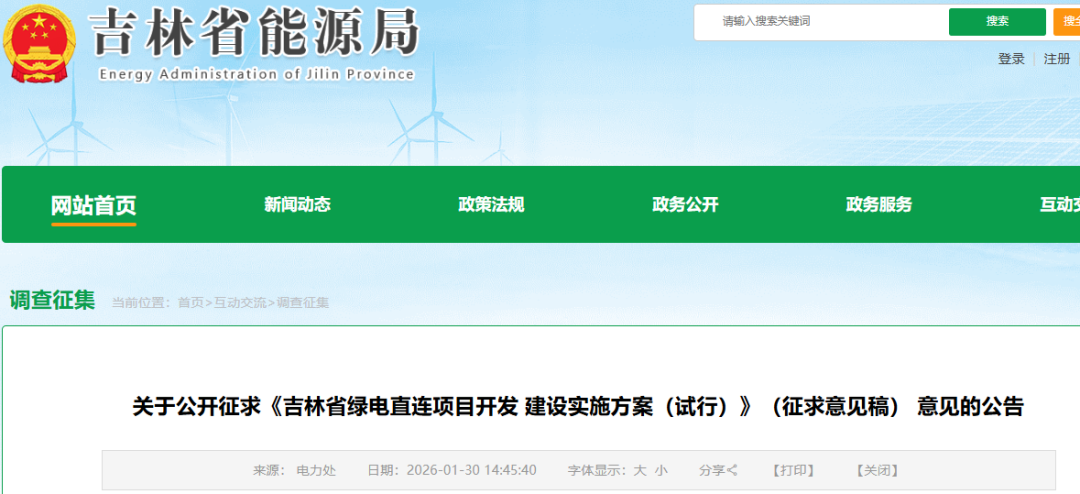Open the 新闻动态 navigation menu
This screenshot has width=1080, height=494.
297,205
